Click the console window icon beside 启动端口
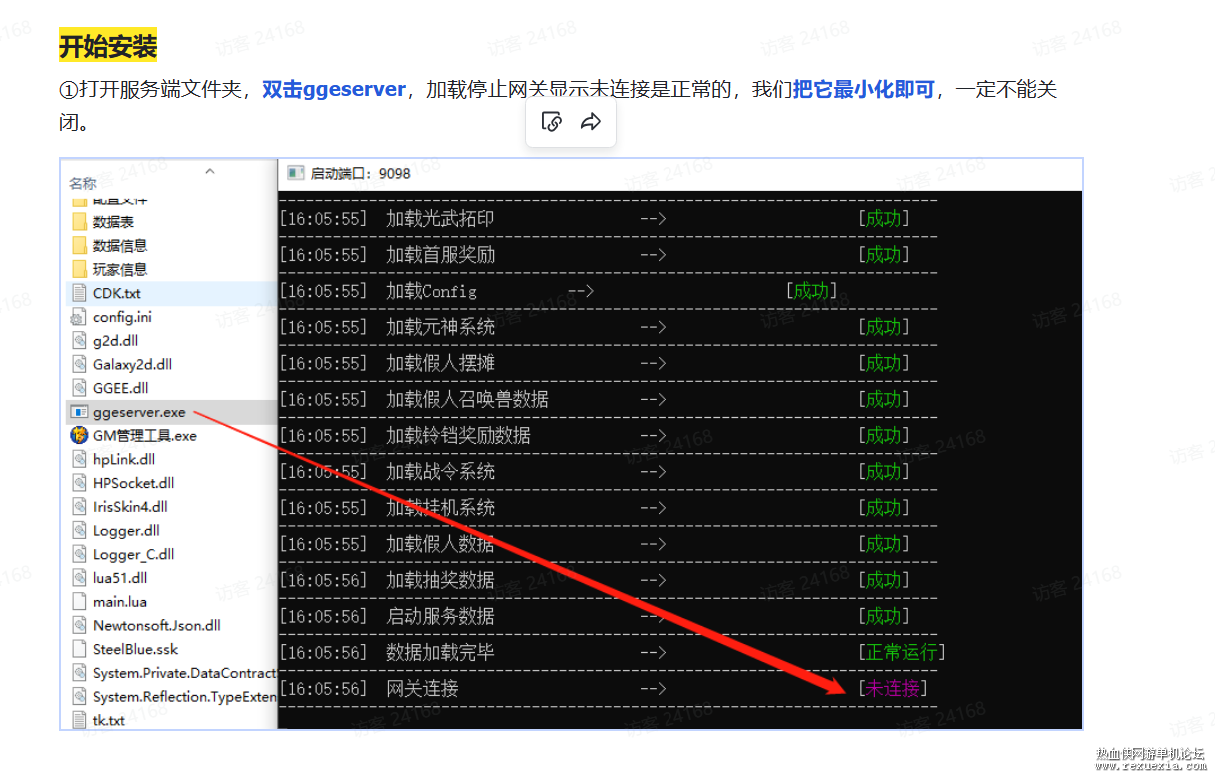This screenshot has width=1215, height=781. coord(295,173)
